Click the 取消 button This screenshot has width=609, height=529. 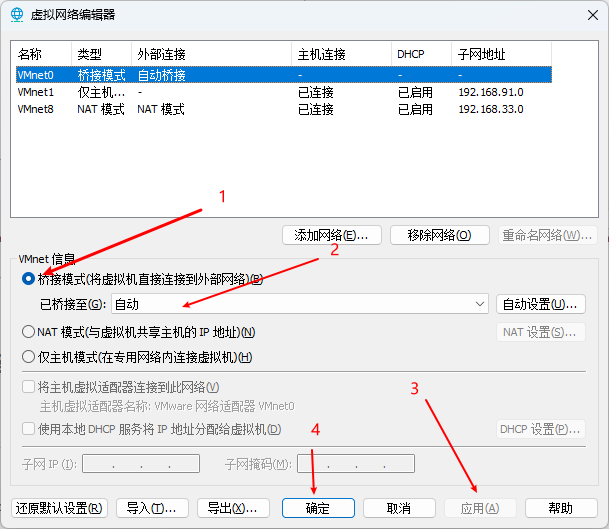399,508
